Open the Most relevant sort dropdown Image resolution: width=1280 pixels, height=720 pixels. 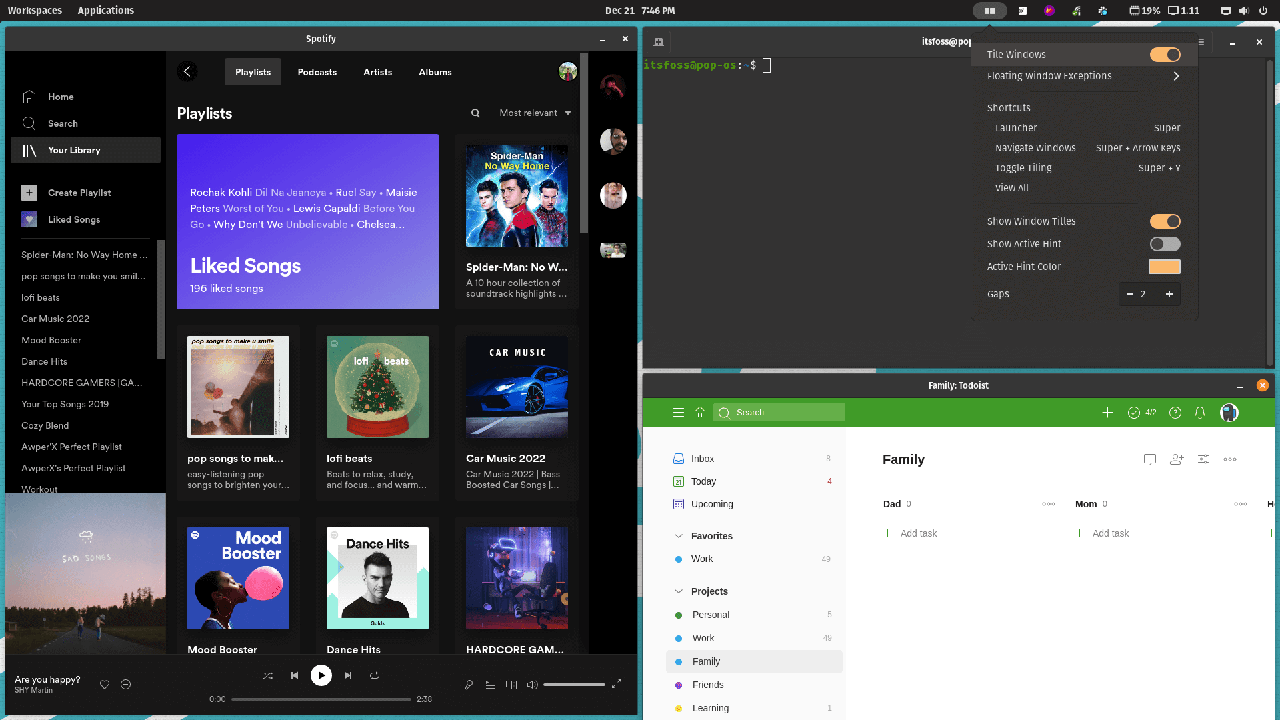[x=535, y=113]
